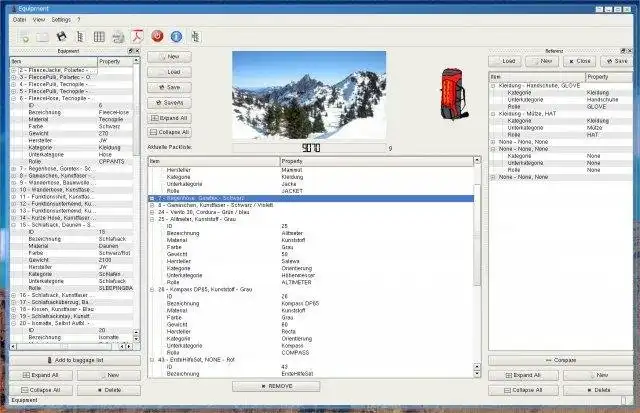This screenshot has height=413, width=640.
Task: Click the 9070 weight LCD display
Action: click(x=309, y=148)
